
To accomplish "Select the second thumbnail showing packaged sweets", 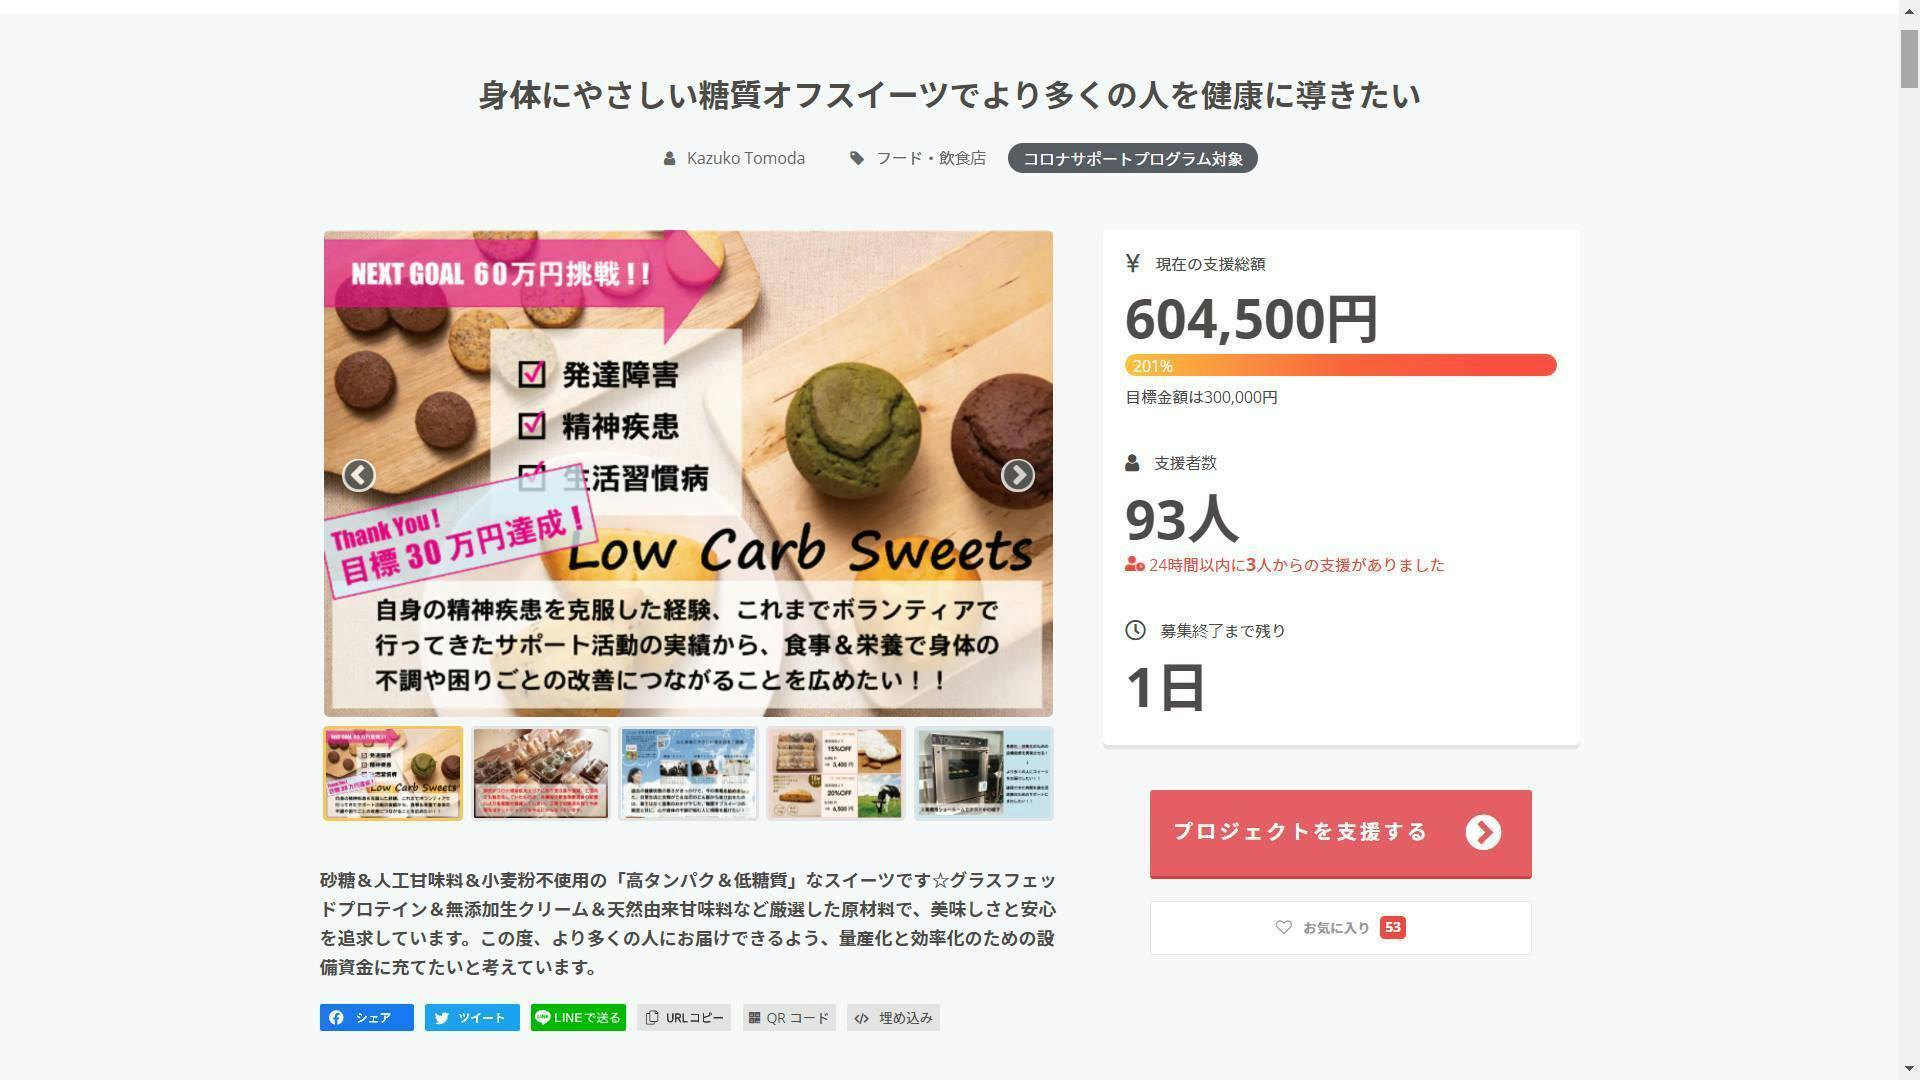I will [540, 773].
